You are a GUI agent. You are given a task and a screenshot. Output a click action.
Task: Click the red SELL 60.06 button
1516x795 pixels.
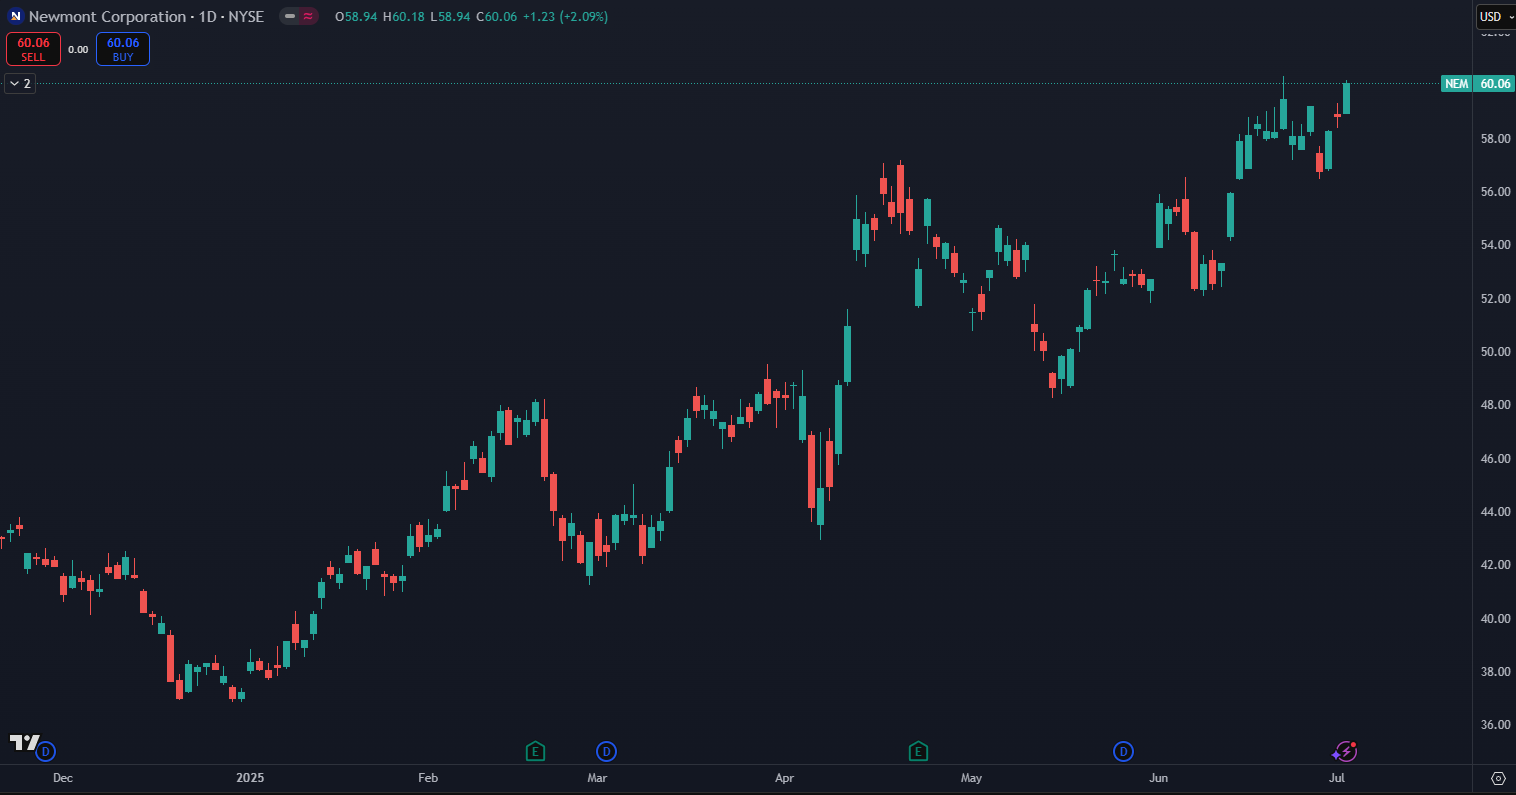coord(33,49)
